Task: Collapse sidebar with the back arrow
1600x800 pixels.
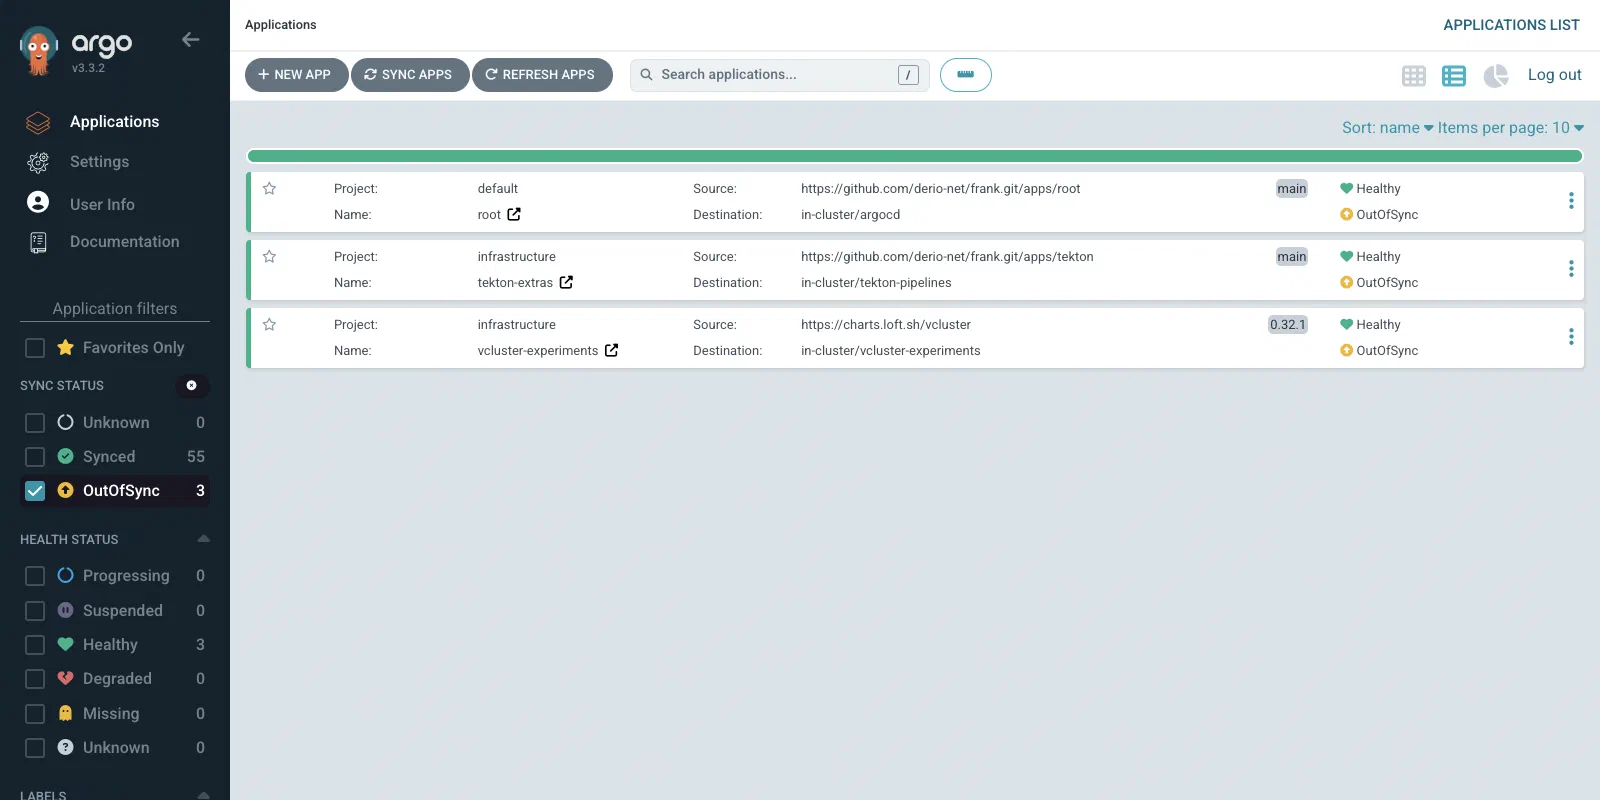Action: [190, 40]
